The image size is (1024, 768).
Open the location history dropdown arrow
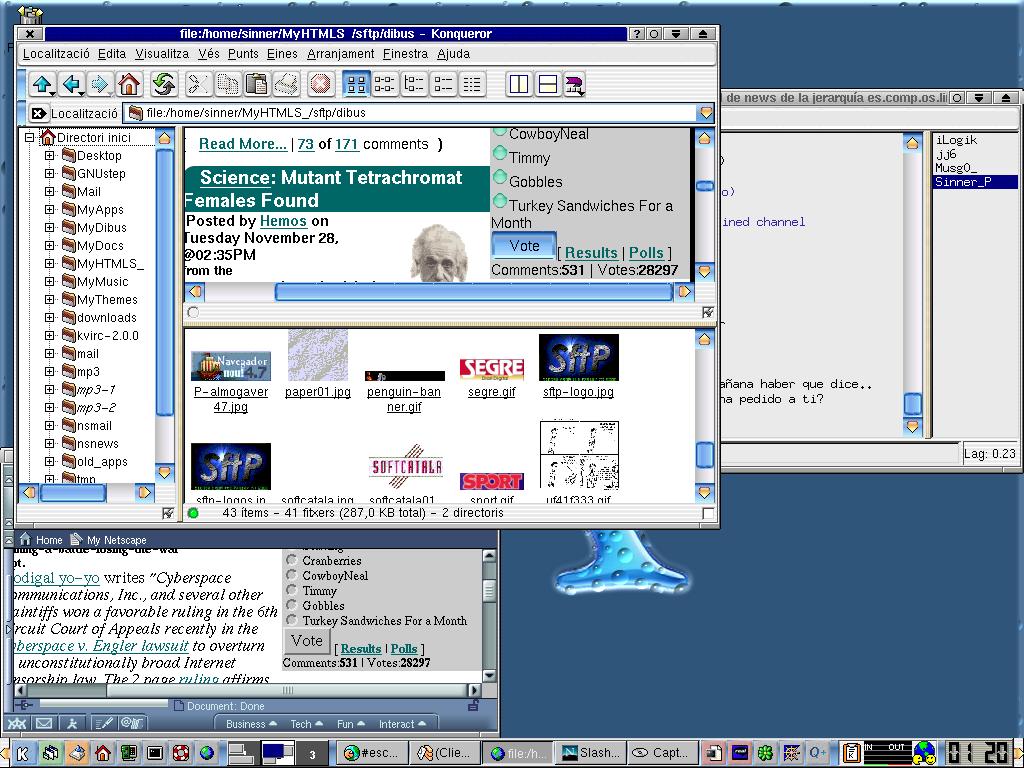pos(706,113)
